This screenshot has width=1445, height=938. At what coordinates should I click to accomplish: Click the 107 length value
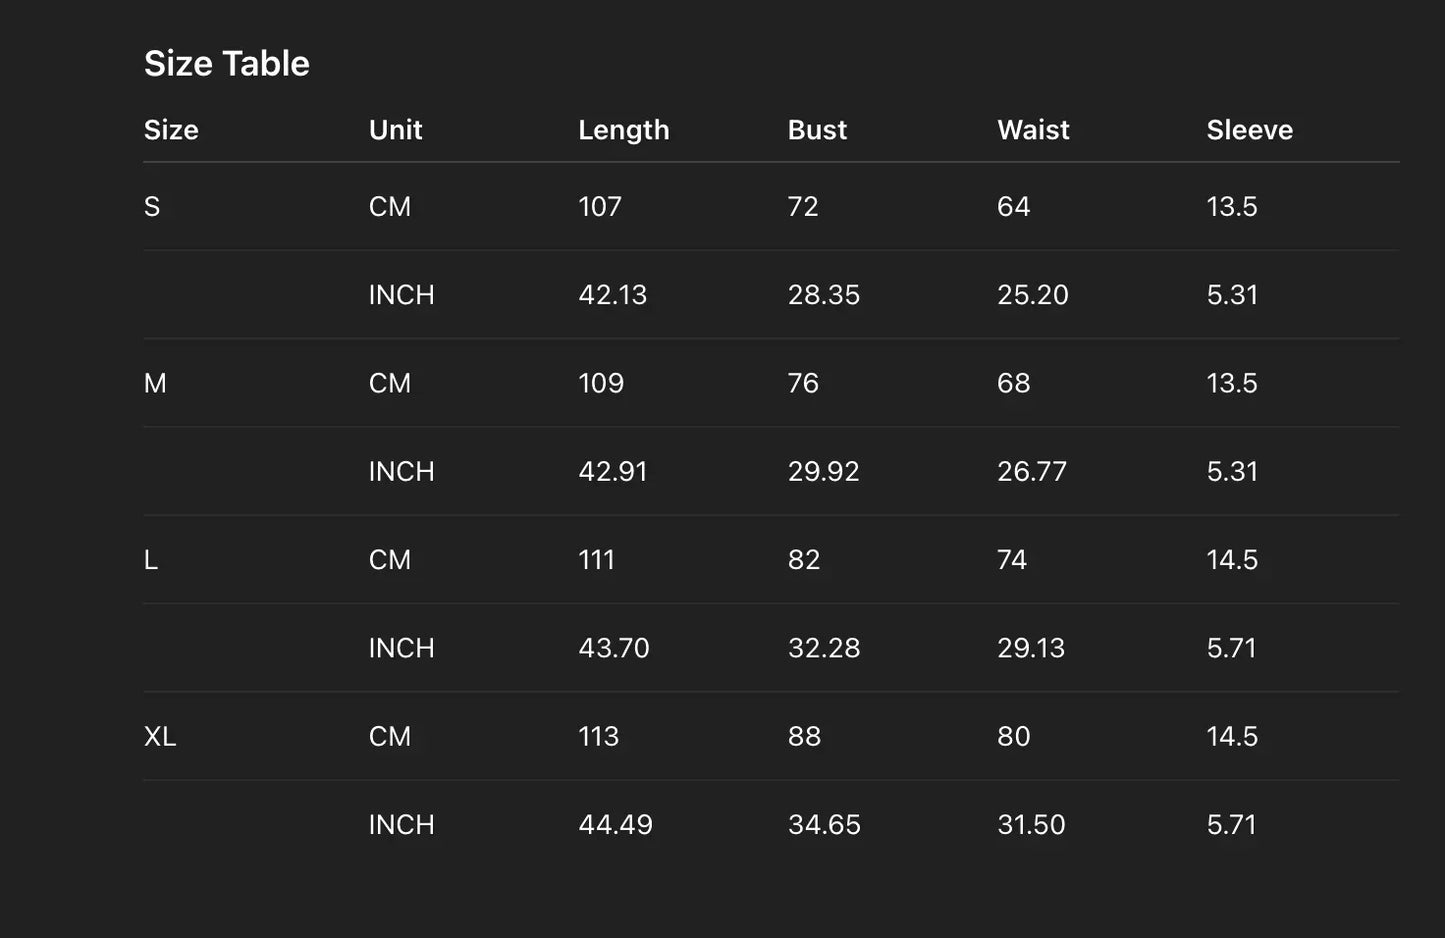[600, 207]
